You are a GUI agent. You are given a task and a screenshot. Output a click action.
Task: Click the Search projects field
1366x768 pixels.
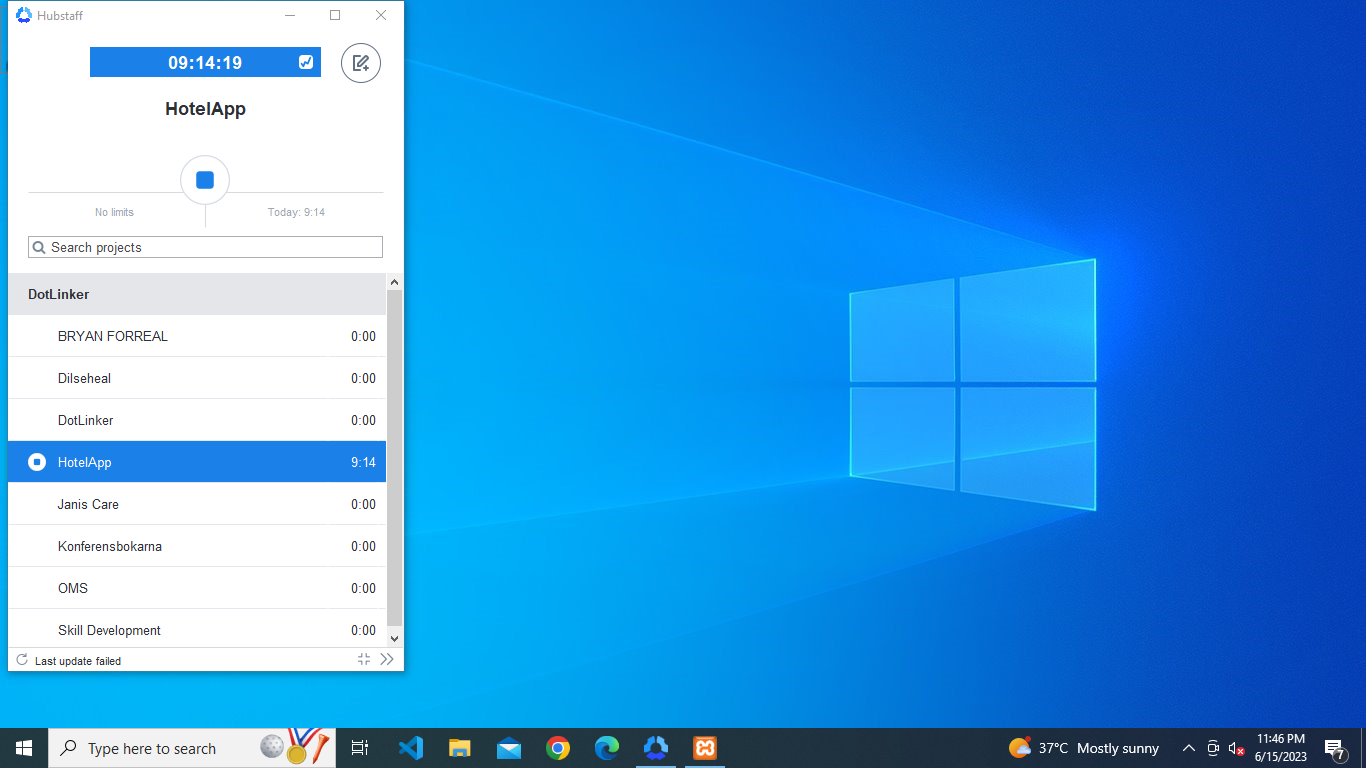coord(205,247)
